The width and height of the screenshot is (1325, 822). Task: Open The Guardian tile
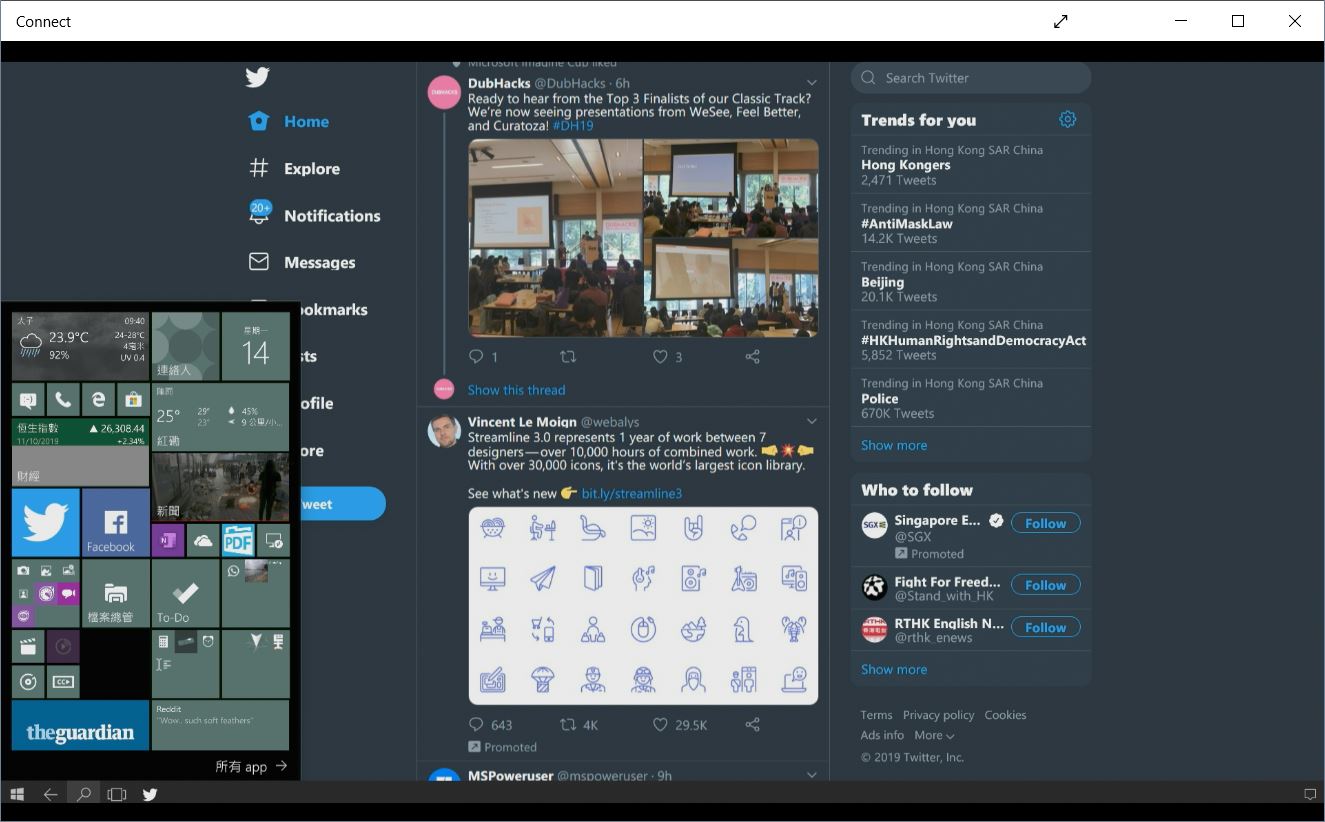click(x=80, y=725)
